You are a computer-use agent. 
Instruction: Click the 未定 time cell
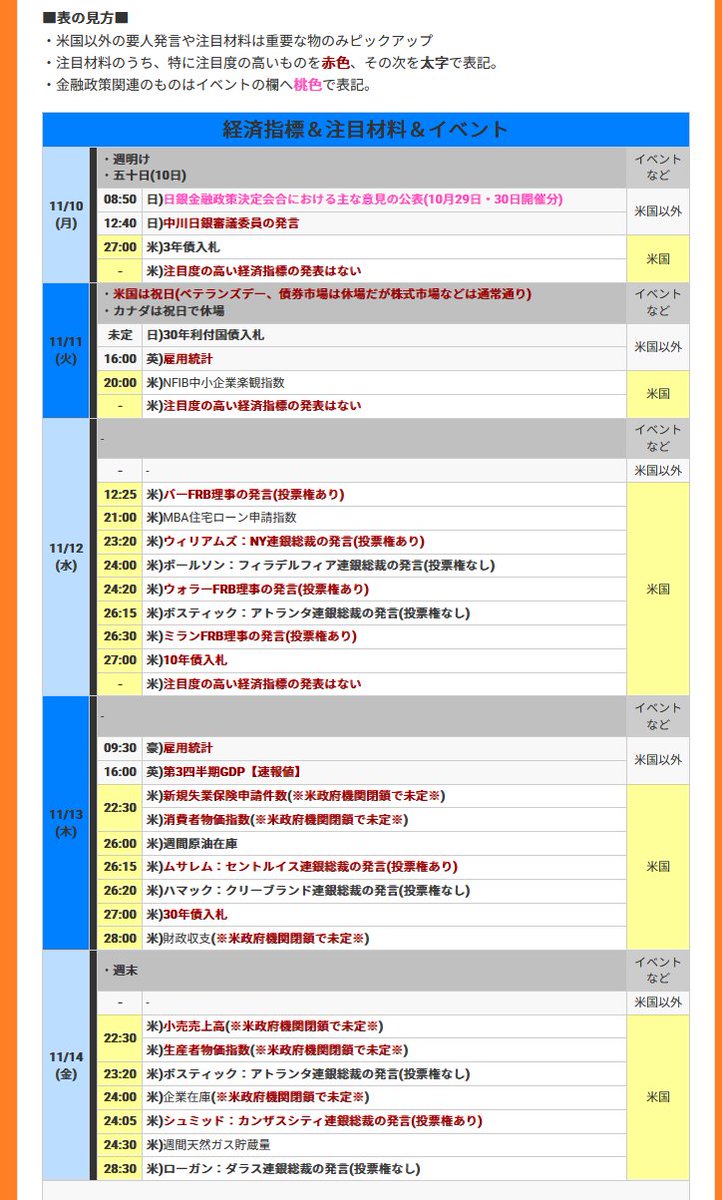tap(120, 335)
